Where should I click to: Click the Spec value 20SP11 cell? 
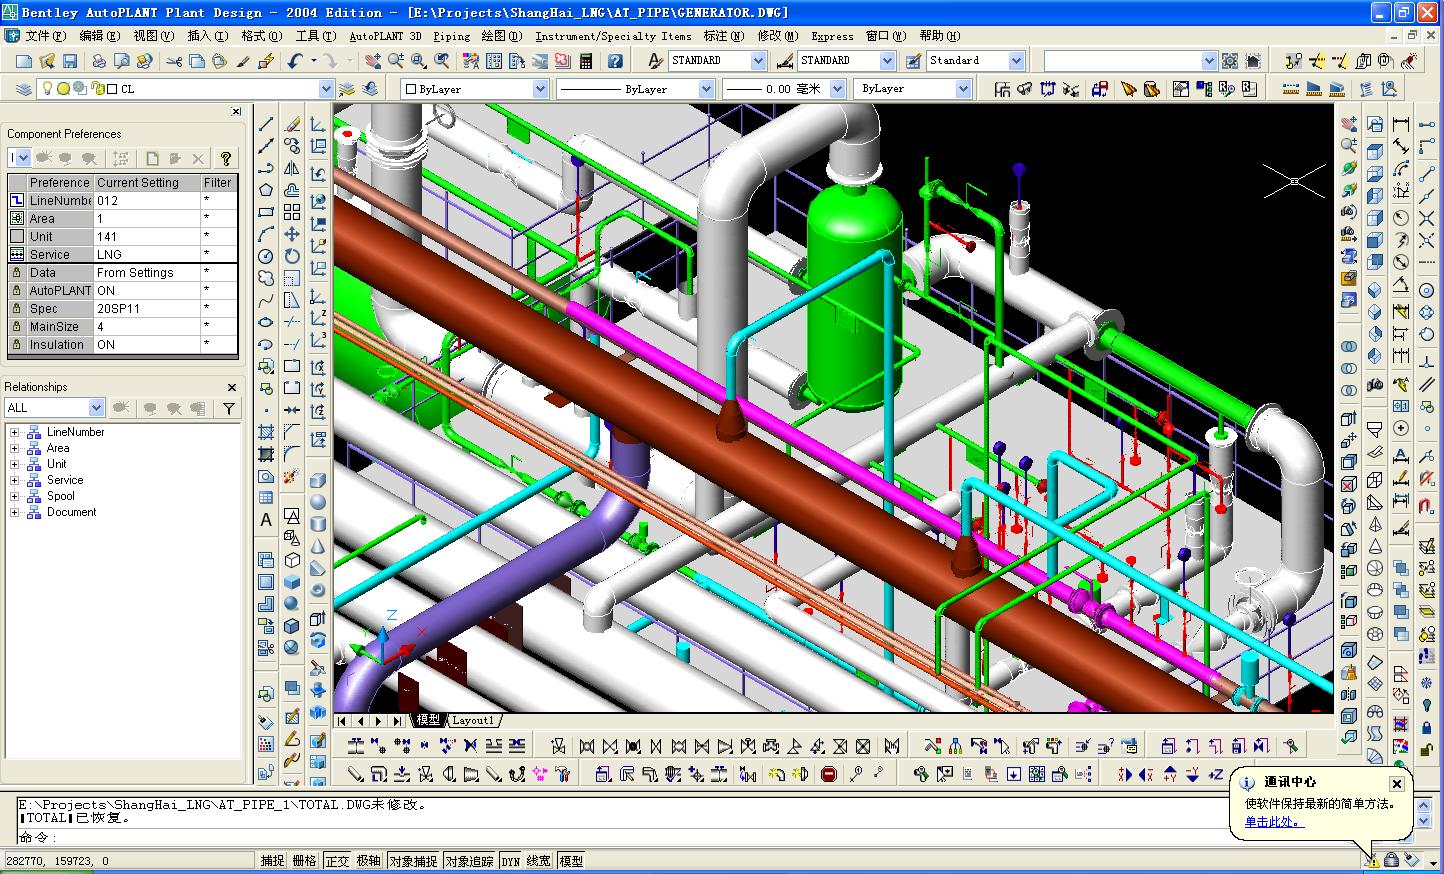tap(146, 309)
